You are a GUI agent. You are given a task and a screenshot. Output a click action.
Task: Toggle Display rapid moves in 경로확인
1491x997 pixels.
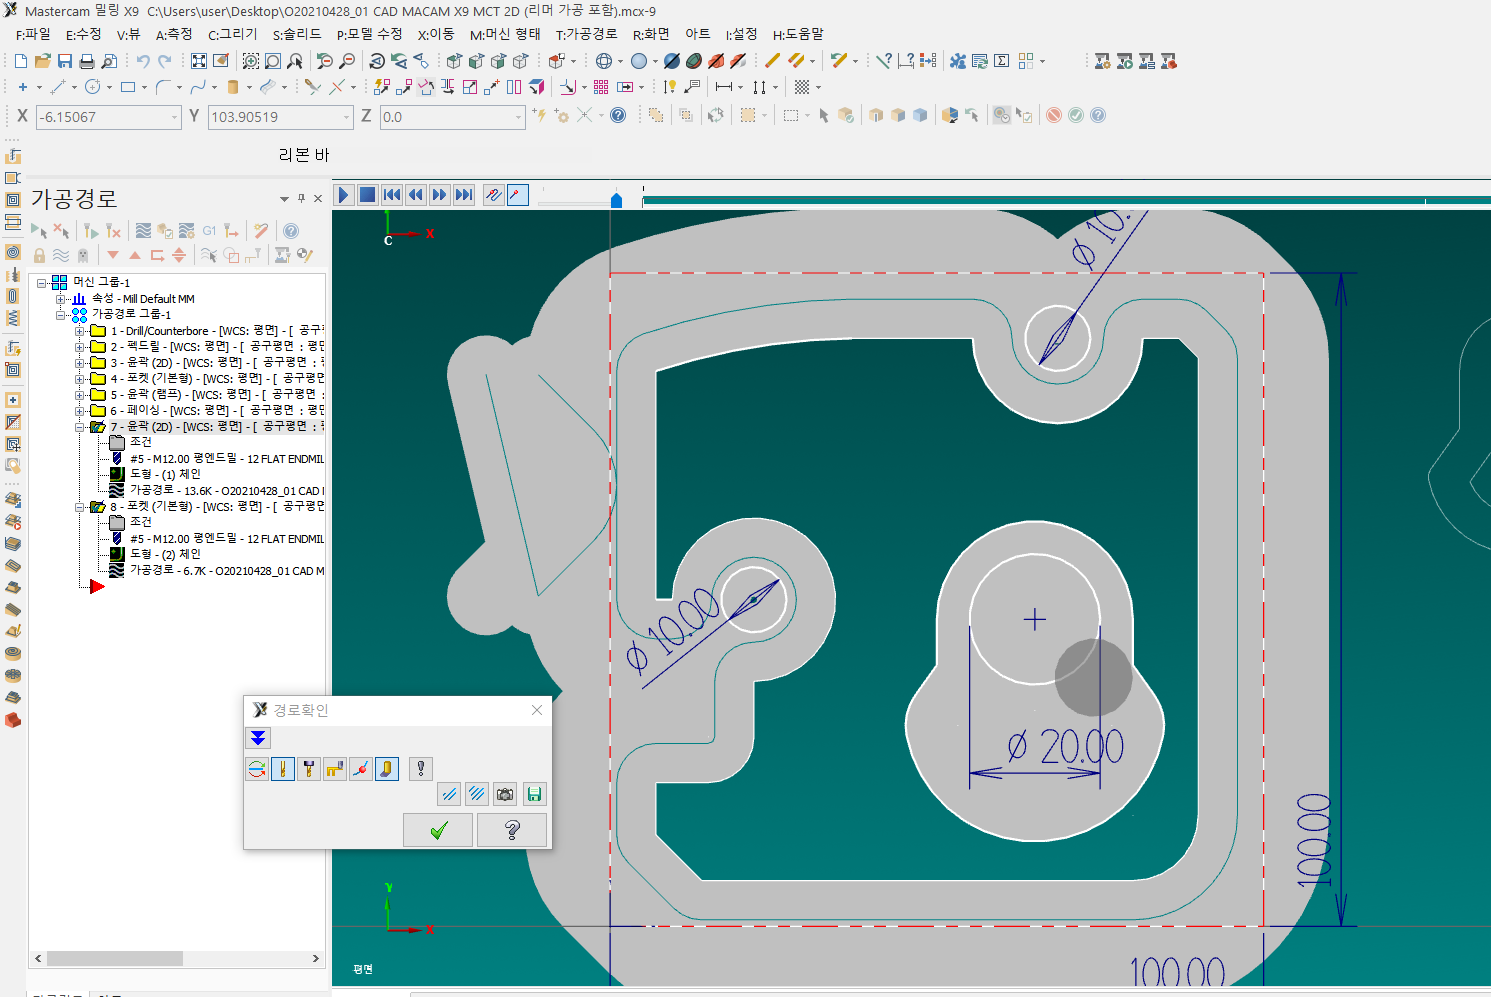[x=335, y=768]
